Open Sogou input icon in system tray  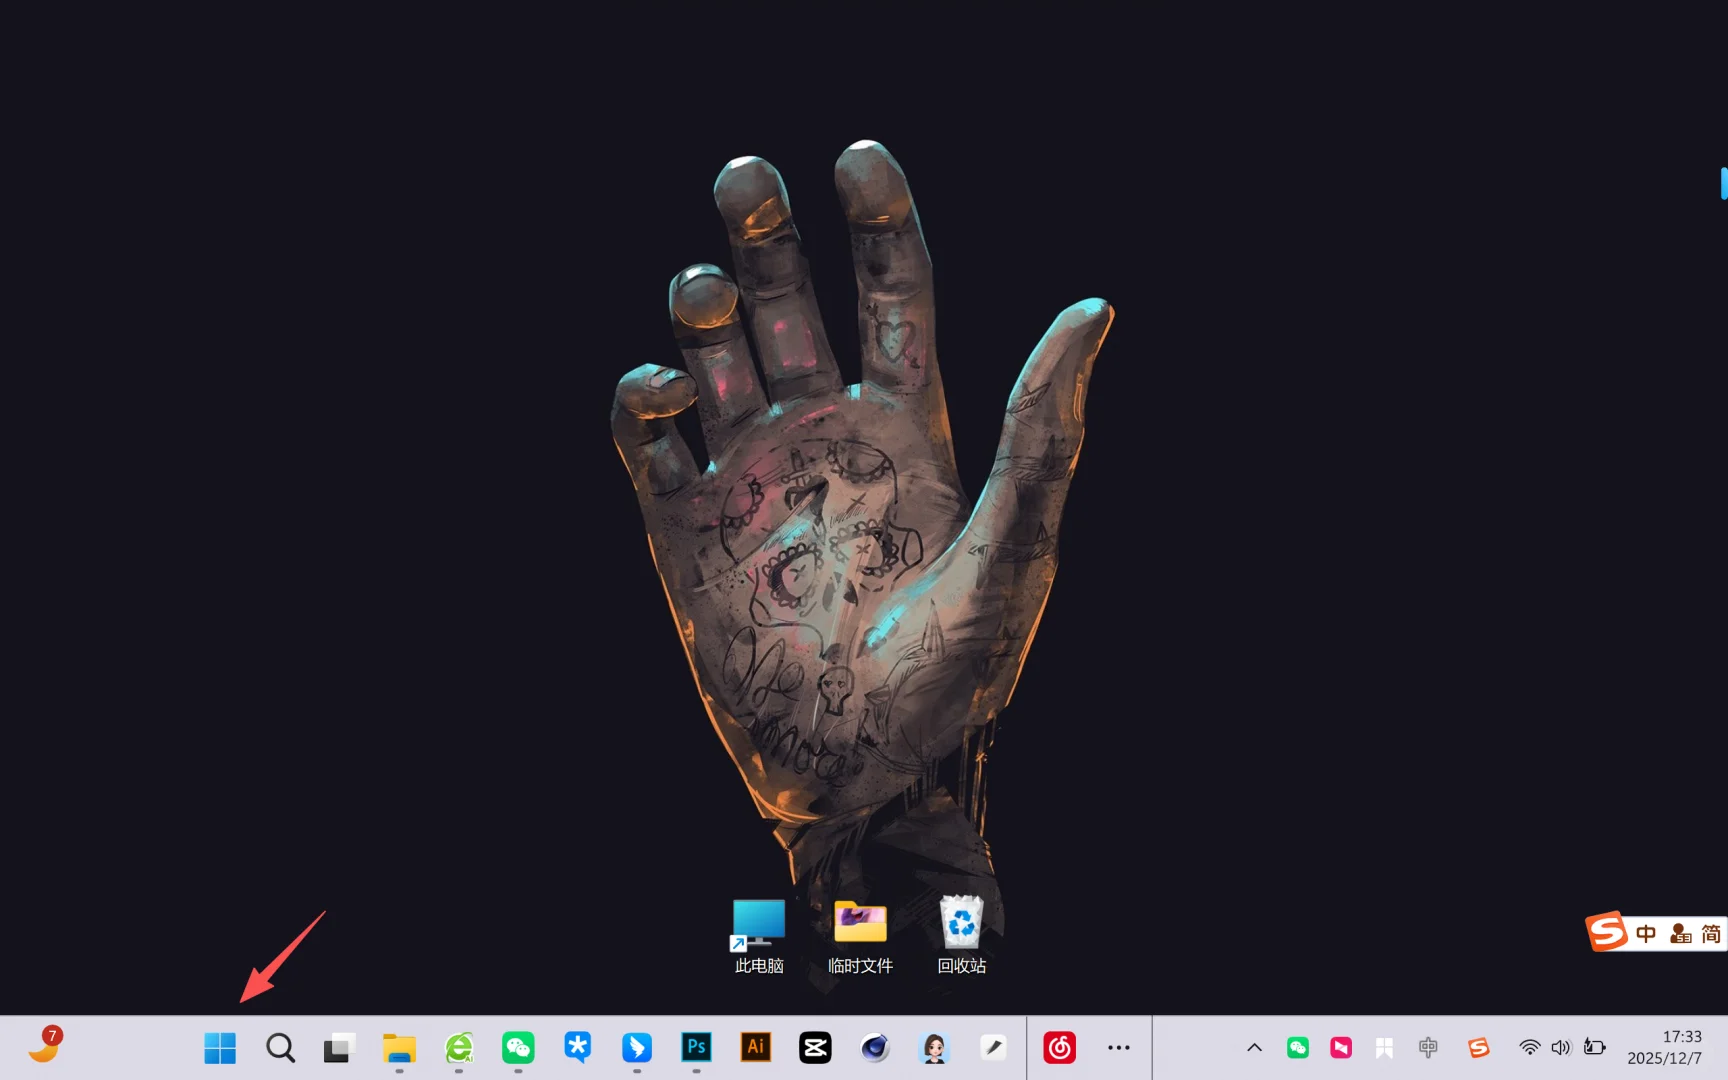(1479, 1048)
